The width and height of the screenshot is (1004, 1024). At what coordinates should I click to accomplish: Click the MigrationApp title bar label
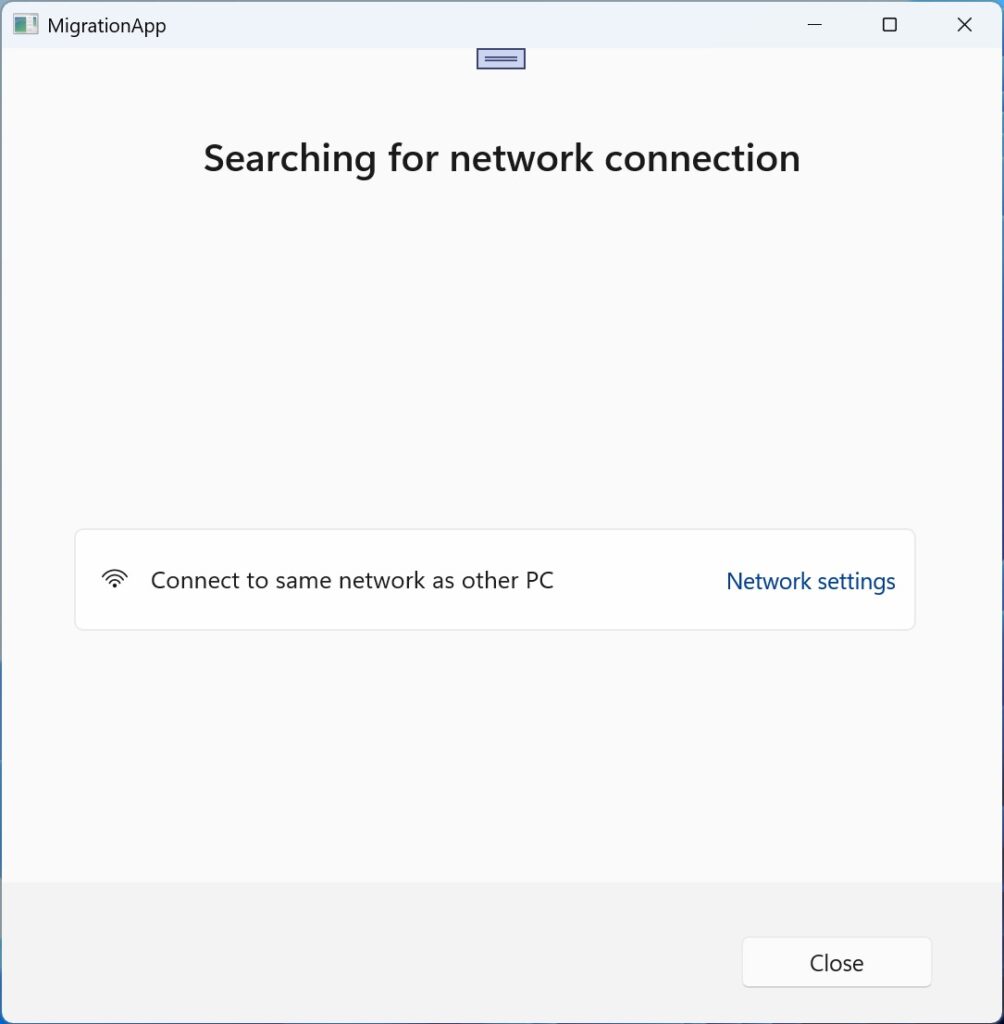106,25
